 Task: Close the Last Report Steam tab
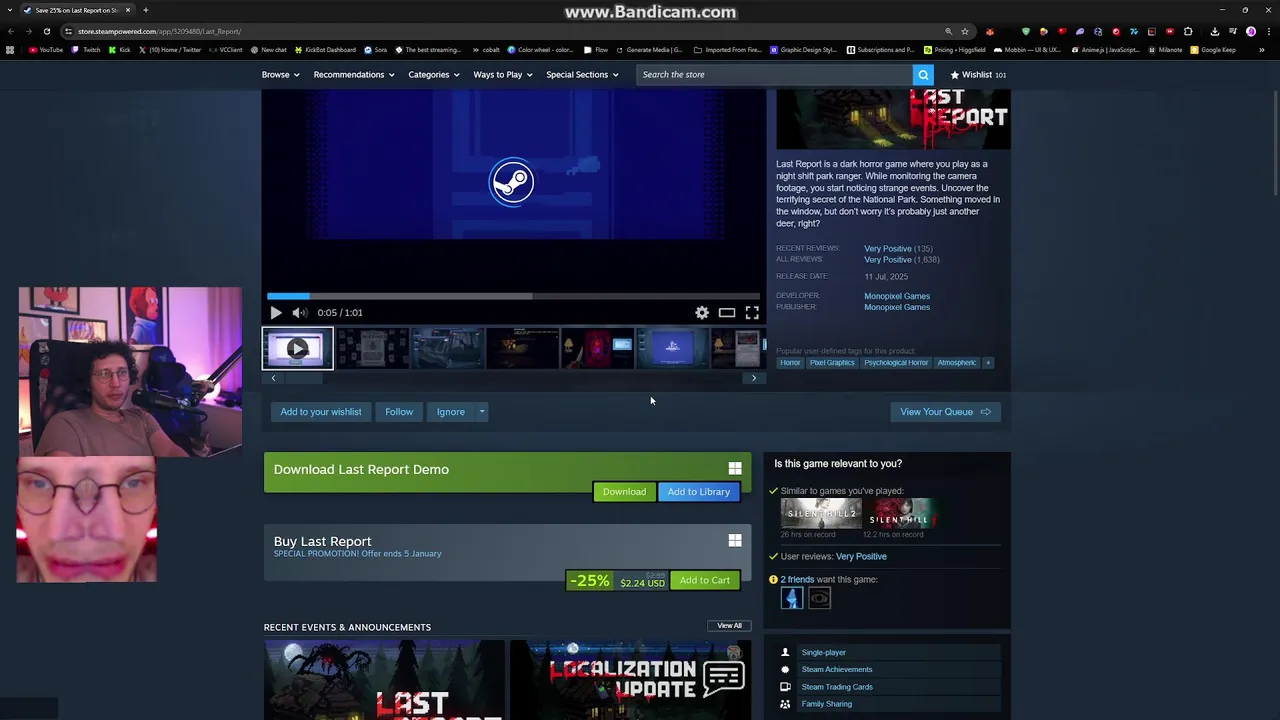click(128, 10)
